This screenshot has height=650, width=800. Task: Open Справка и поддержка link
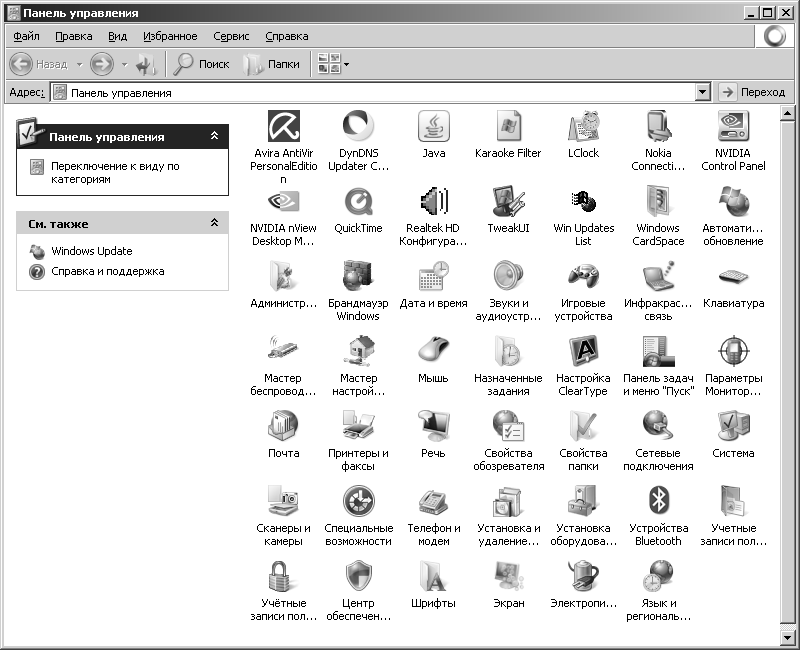point(108,271)
